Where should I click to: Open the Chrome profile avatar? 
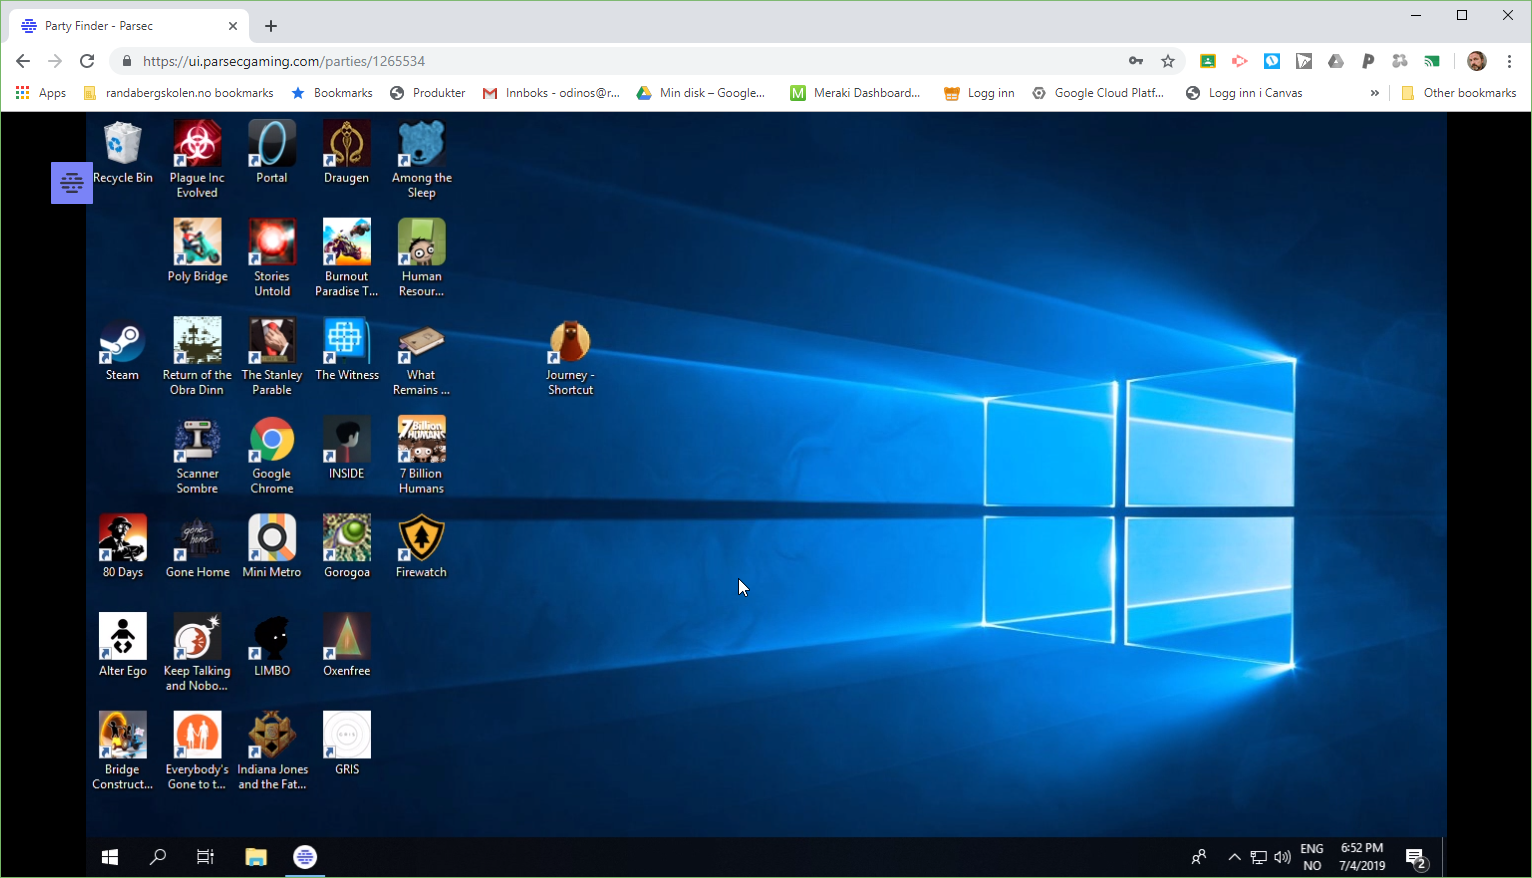[x=1476, y=61]
